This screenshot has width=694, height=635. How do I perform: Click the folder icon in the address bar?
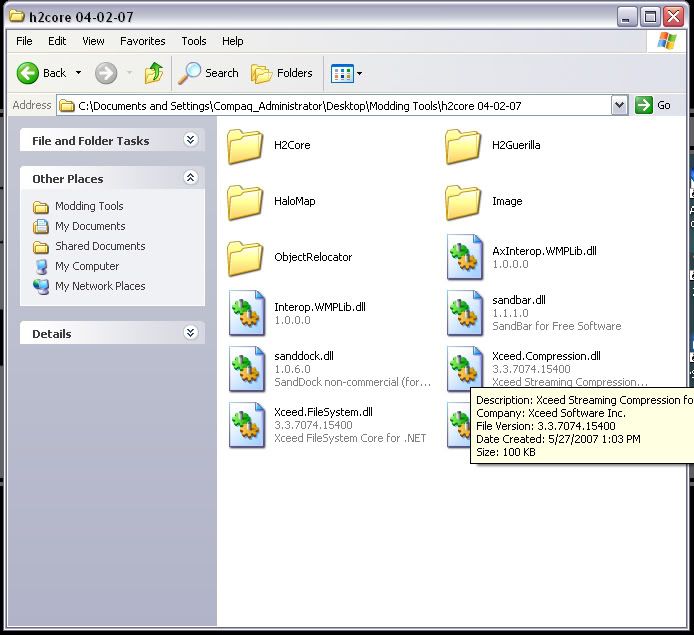(x=67, y=106)
